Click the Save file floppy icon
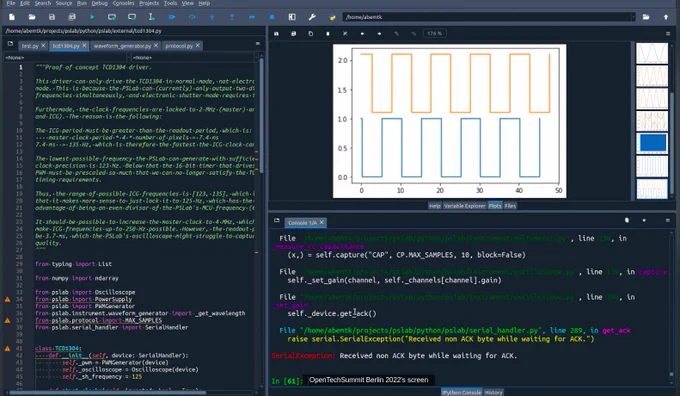 coord(52,17)
